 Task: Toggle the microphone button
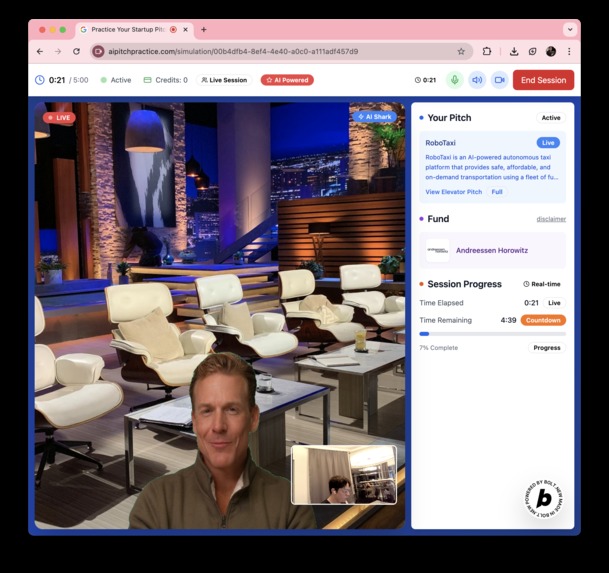click(454, 80)
